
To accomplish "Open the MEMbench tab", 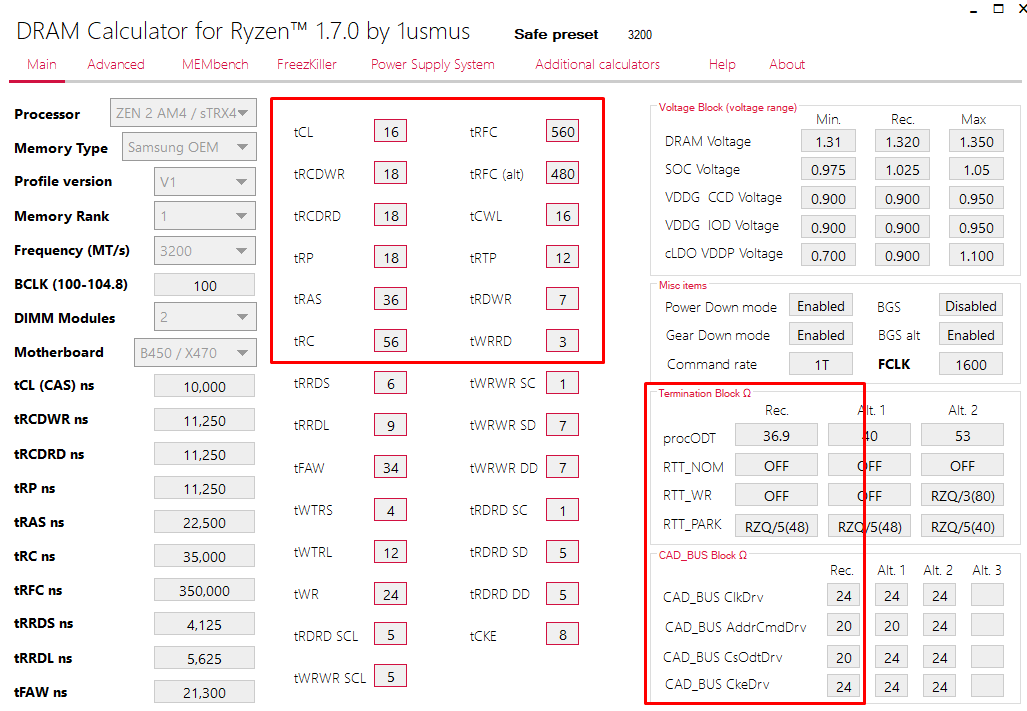I will click(215, 64).
